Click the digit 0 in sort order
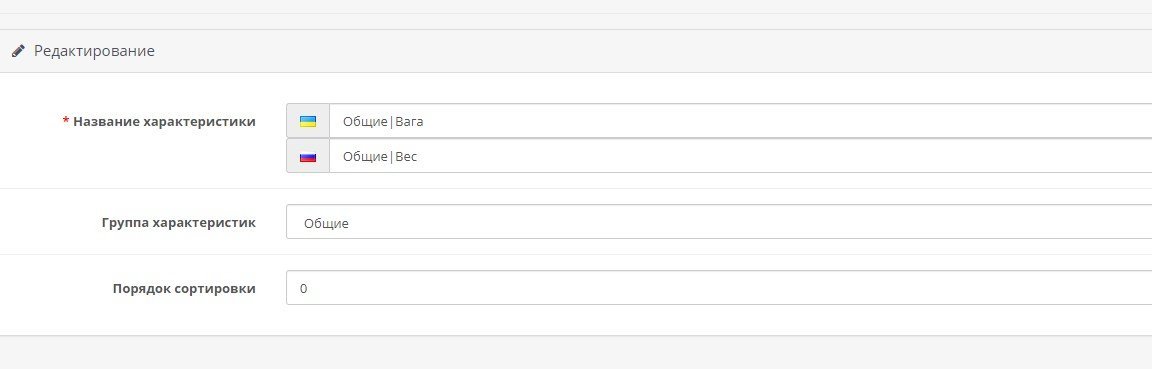1152x369 pixels. click(x=303, y=289)
